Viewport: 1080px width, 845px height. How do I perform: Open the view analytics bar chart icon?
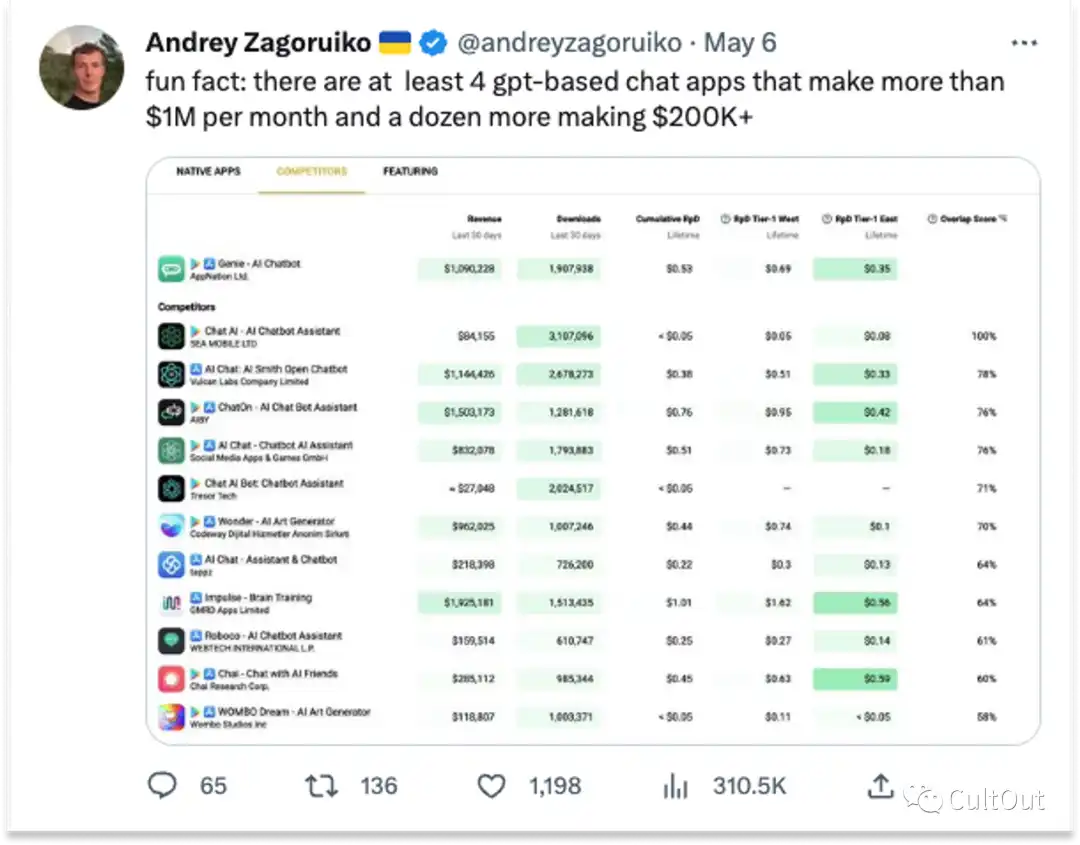tap(676, 786)
